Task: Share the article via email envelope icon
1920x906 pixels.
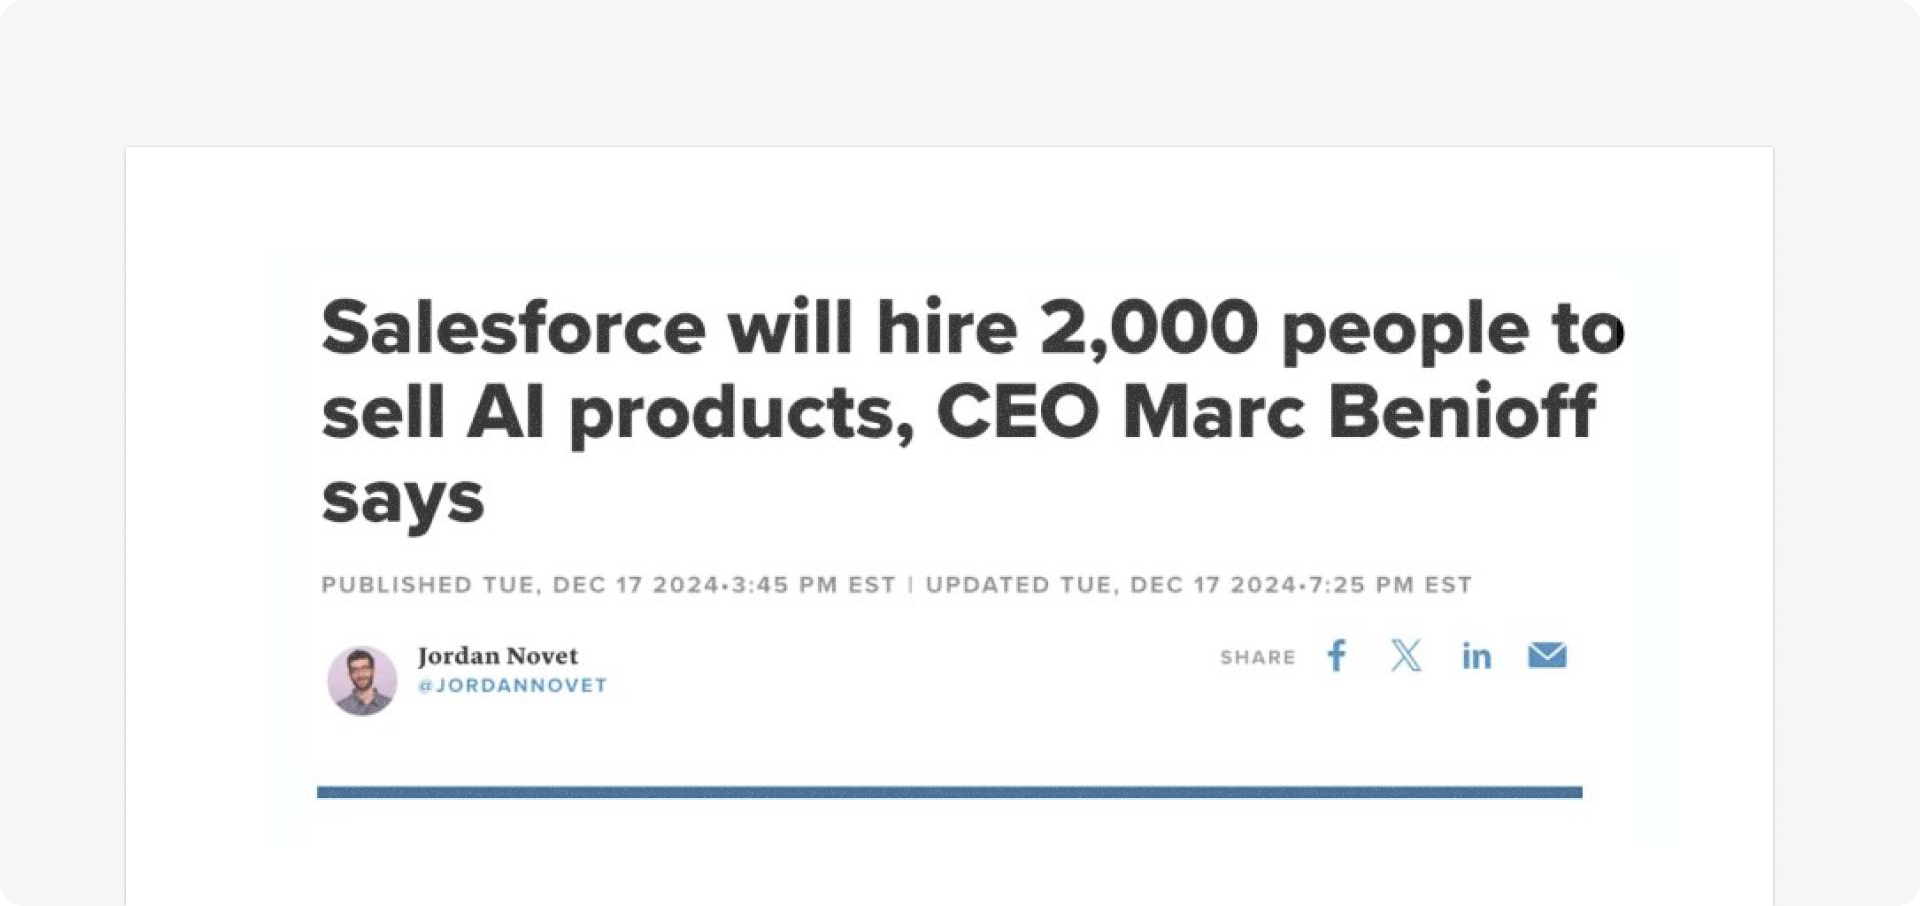Action: (1547, 655)
